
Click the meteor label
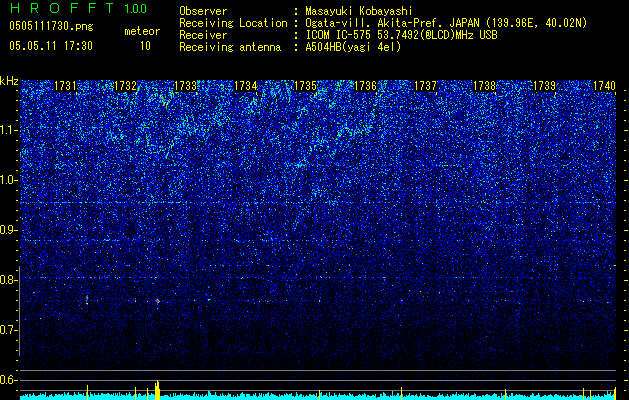click(x=142, y=31)
